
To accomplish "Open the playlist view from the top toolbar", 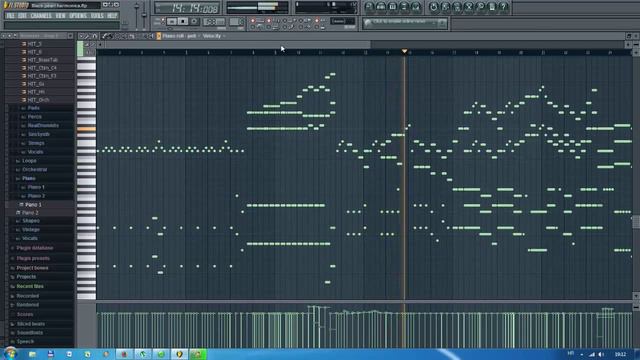I will [369, 7].
